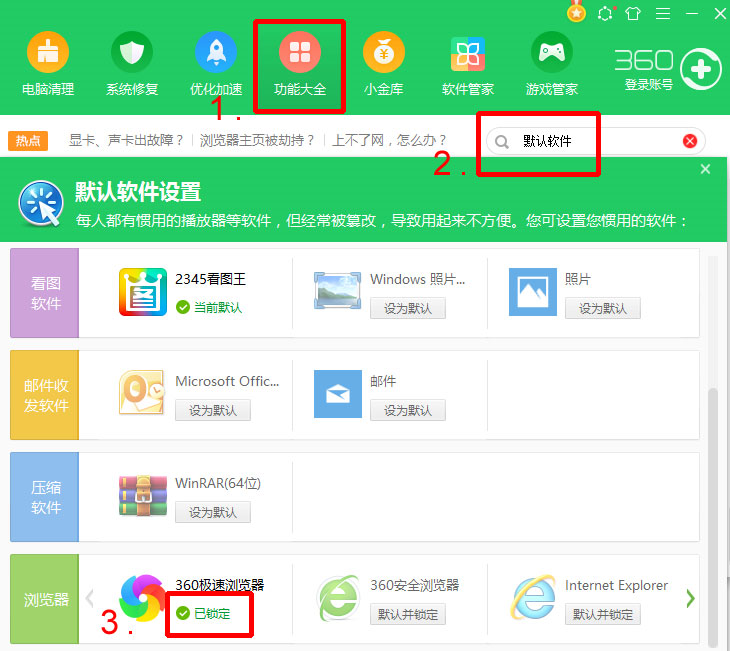Click the 热点 orange tag

coord(28,141)
